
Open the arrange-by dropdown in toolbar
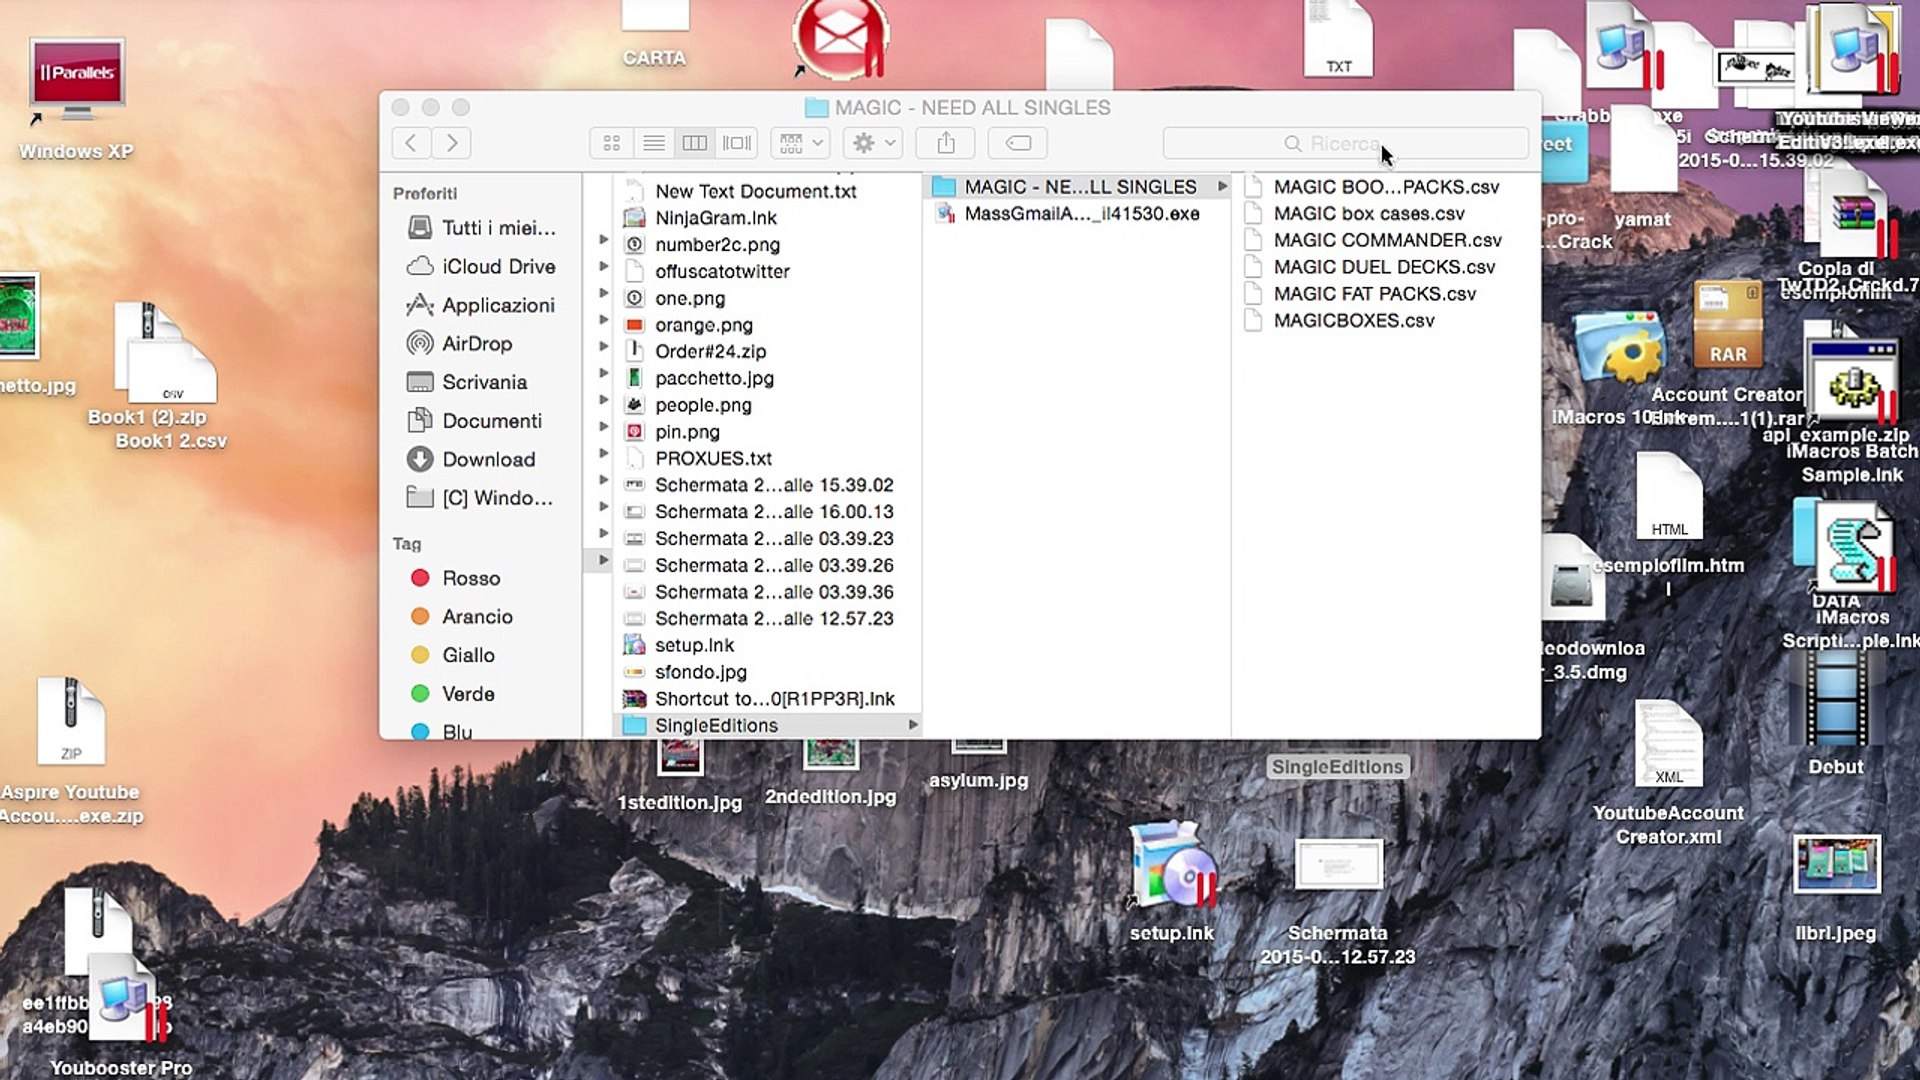tap(801, 143)
